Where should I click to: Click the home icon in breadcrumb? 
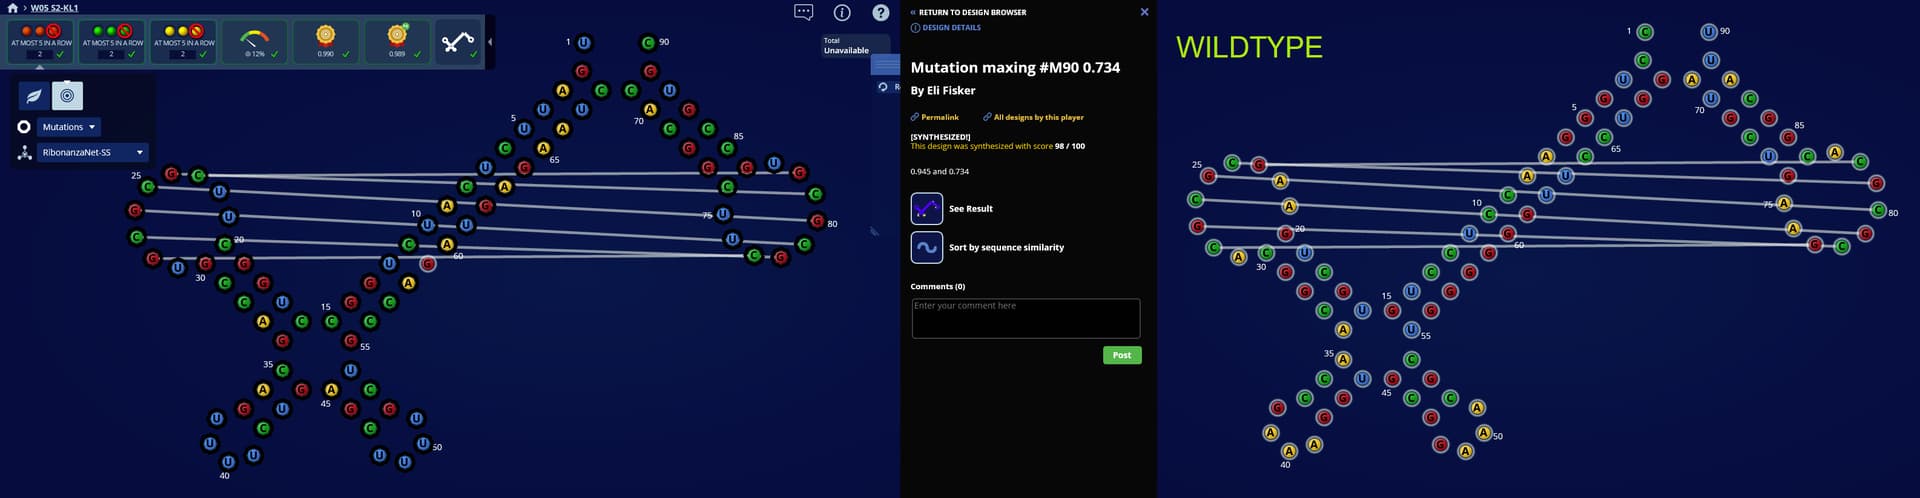tap(12, 7)
